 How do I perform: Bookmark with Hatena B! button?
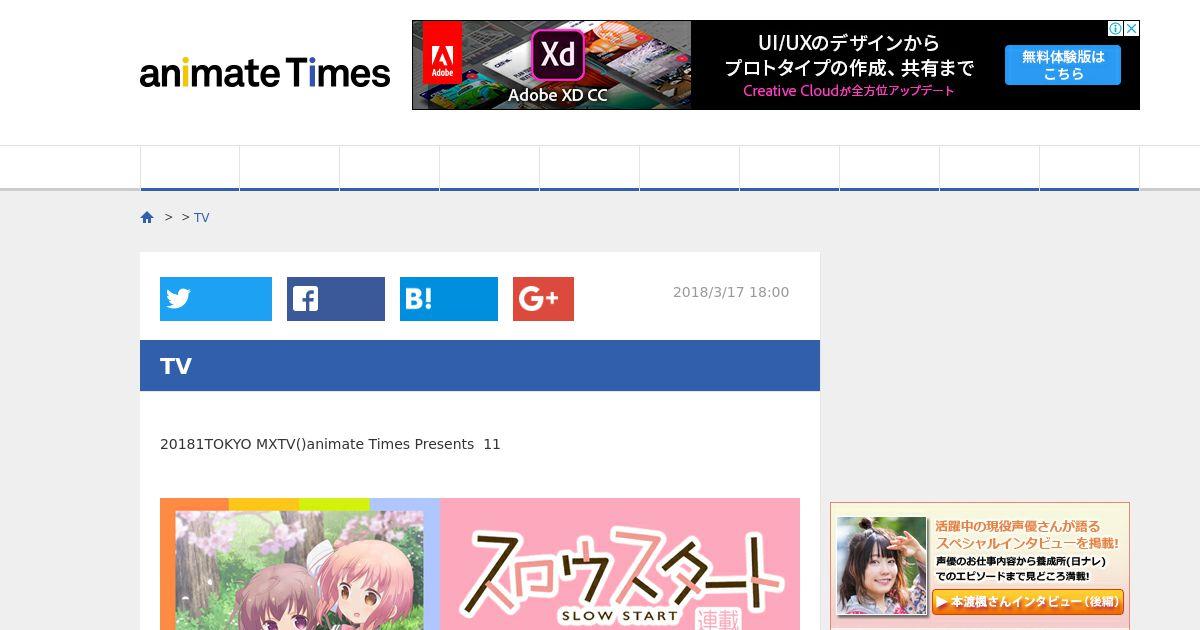pos(449,299)
